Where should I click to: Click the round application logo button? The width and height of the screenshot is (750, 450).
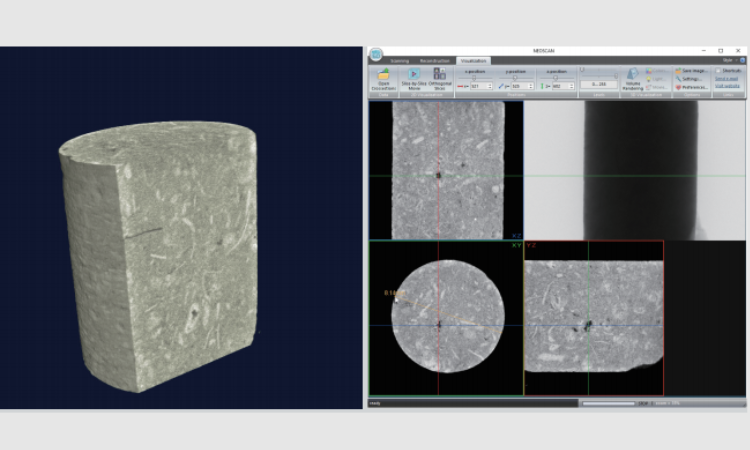click(x=374, y=55)
